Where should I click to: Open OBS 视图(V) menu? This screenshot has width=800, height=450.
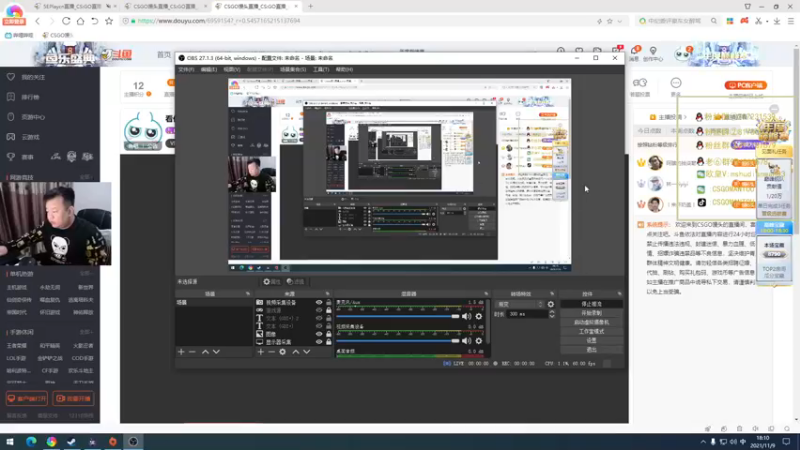coord(232,69)
